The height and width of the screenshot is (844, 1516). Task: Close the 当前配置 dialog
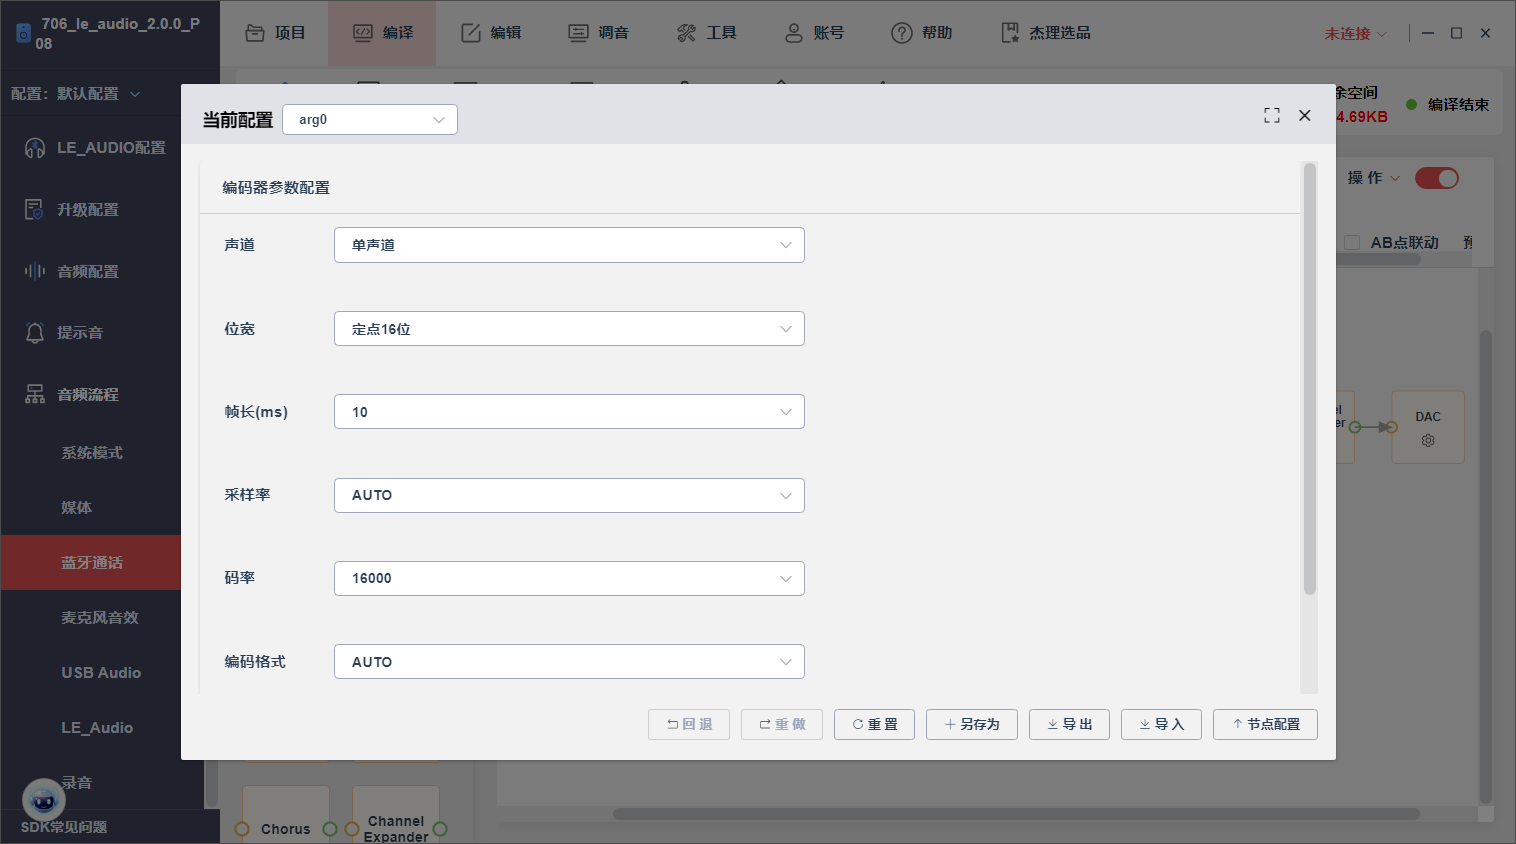1305,116
